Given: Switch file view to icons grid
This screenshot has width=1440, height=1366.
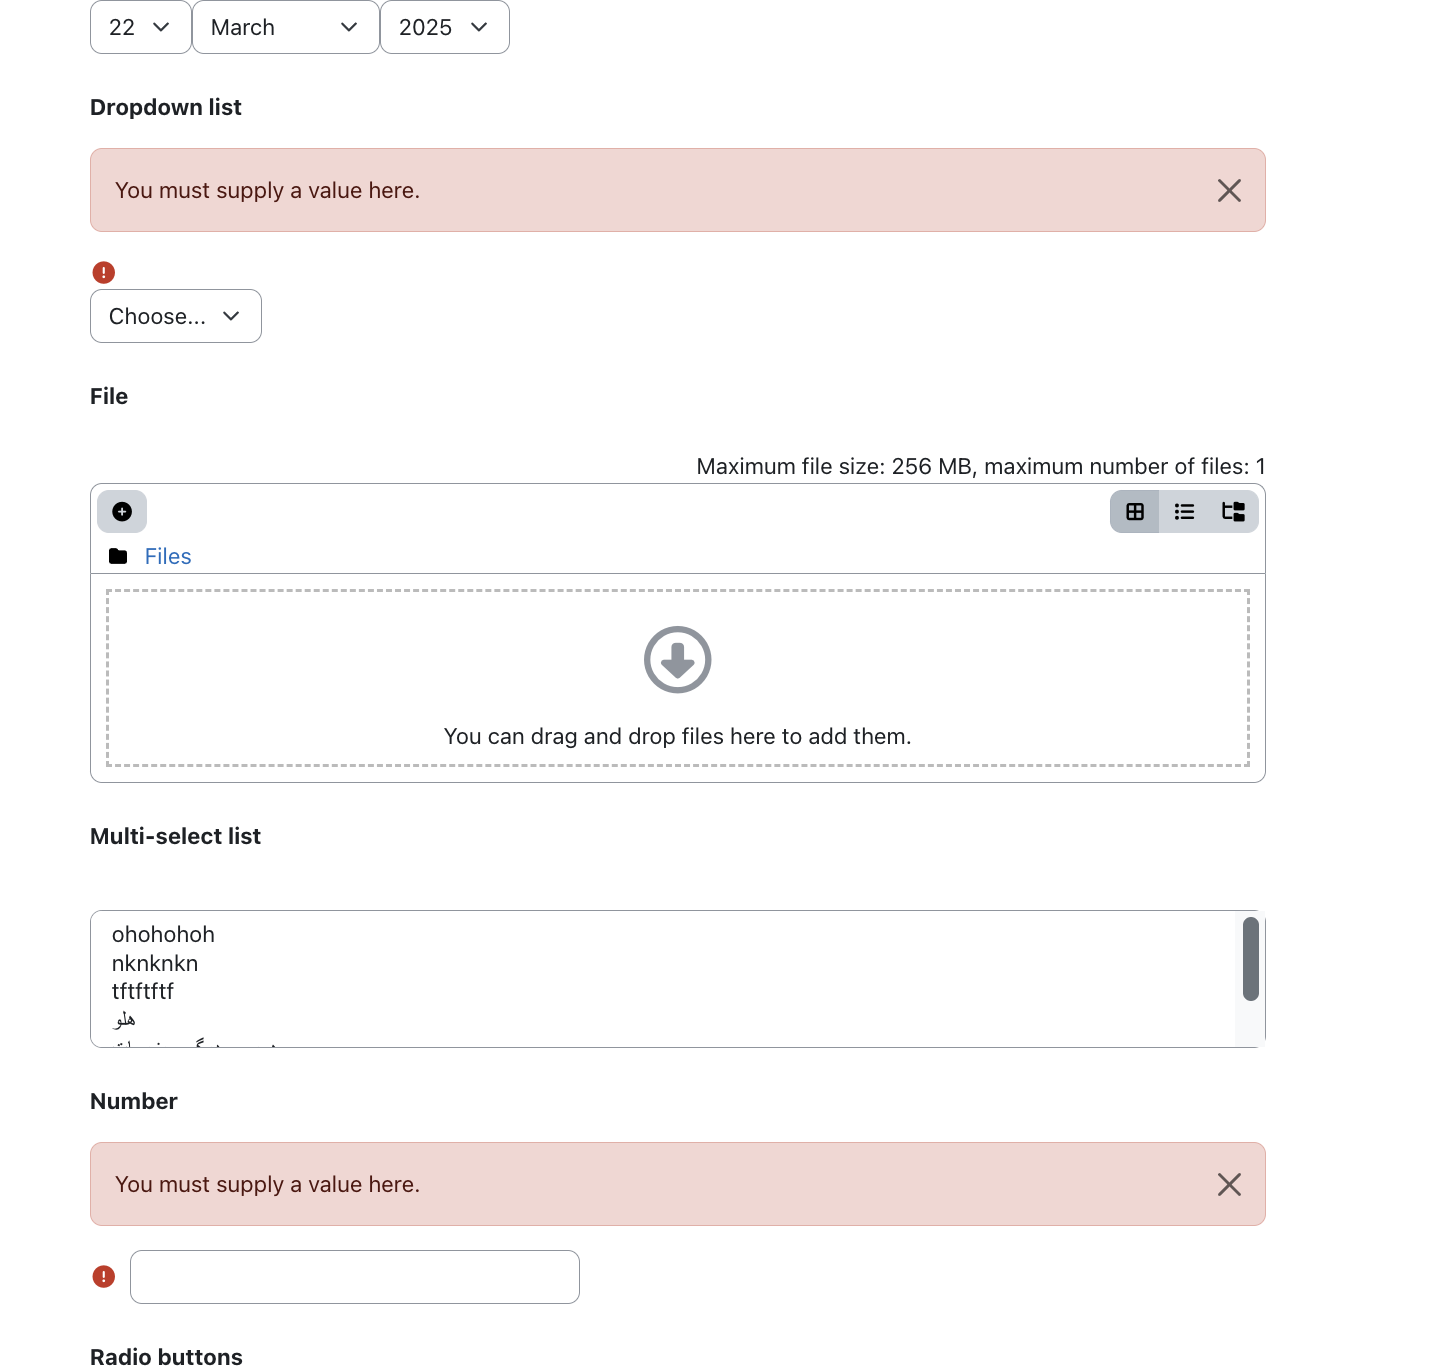Looking at the screenshot, I should (x=1134, y=511).
